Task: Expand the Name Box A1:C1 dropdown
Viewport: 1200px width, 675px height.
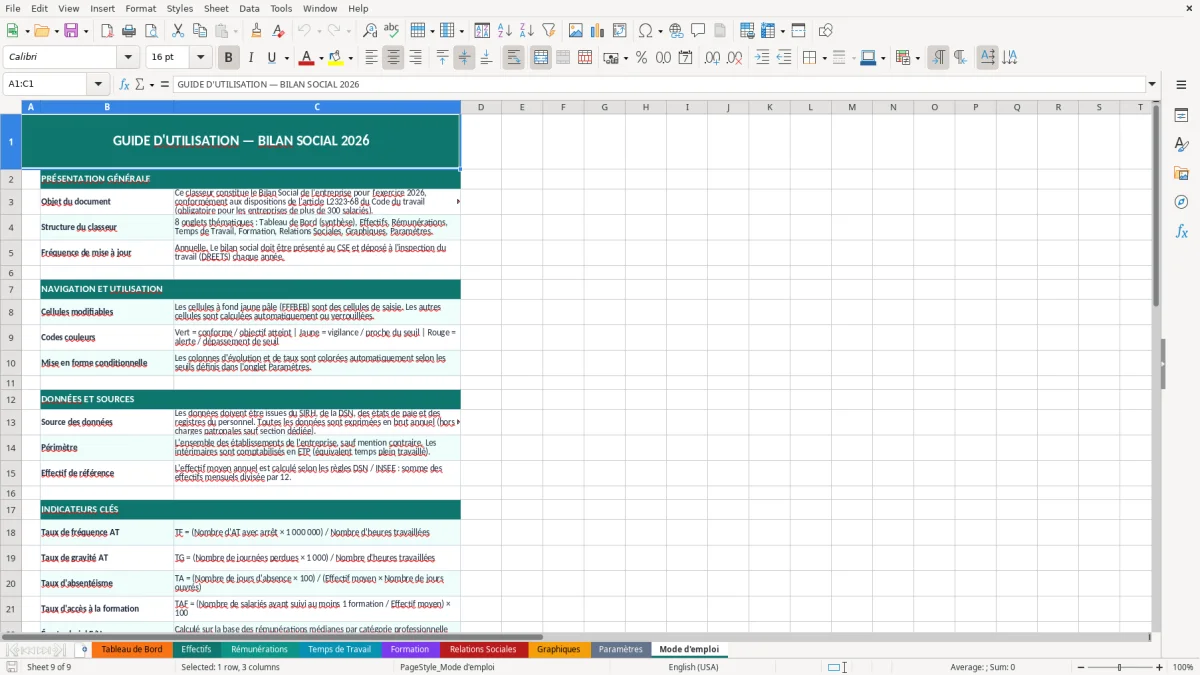Action: tap(98, 84)
